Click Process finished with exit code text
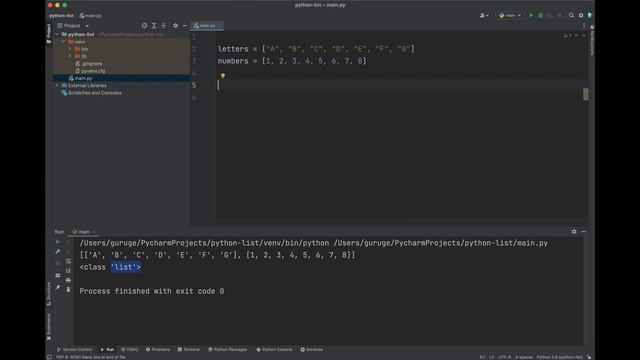The width and height of the screenshot is (640, 360). (x=152, y=291)
